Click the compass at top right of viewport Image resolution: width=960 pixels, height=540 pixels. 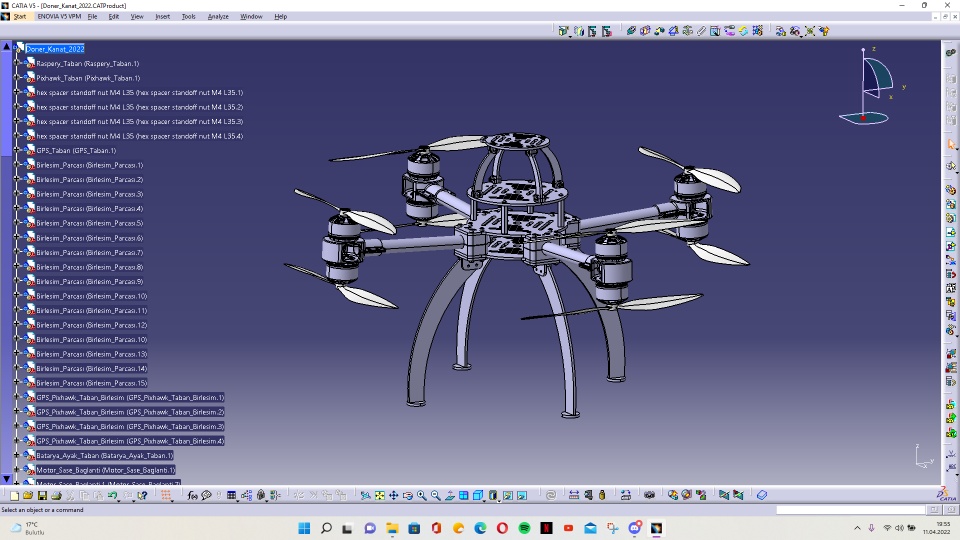874,86
